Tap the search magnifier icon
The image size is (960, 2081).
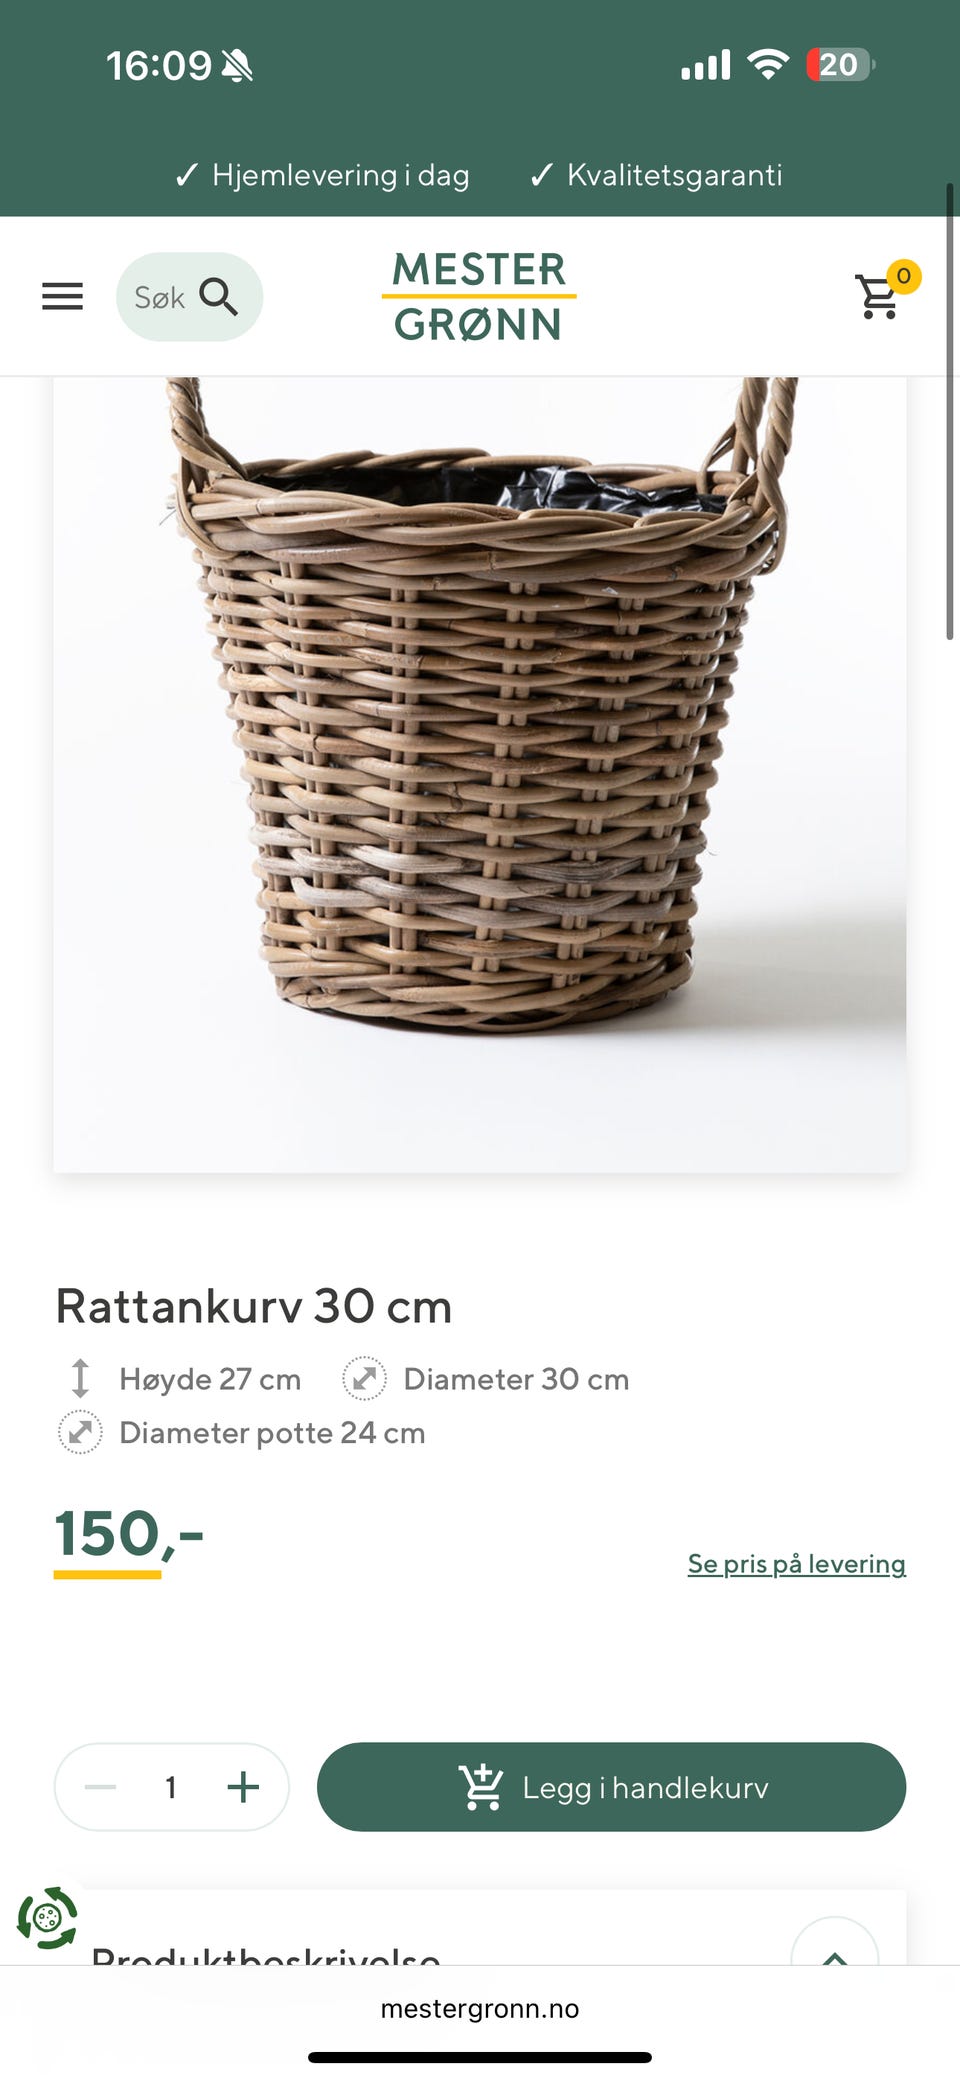218,297
